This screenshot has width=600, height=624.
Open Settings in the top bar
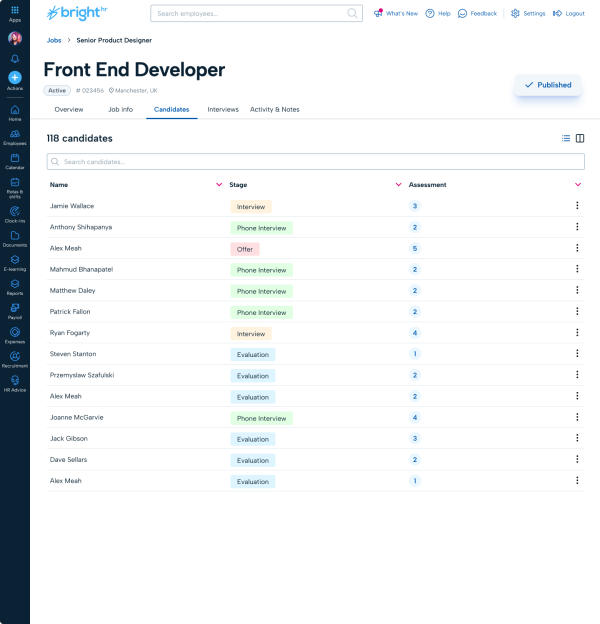pyautogui.click(x=528, y=14)
